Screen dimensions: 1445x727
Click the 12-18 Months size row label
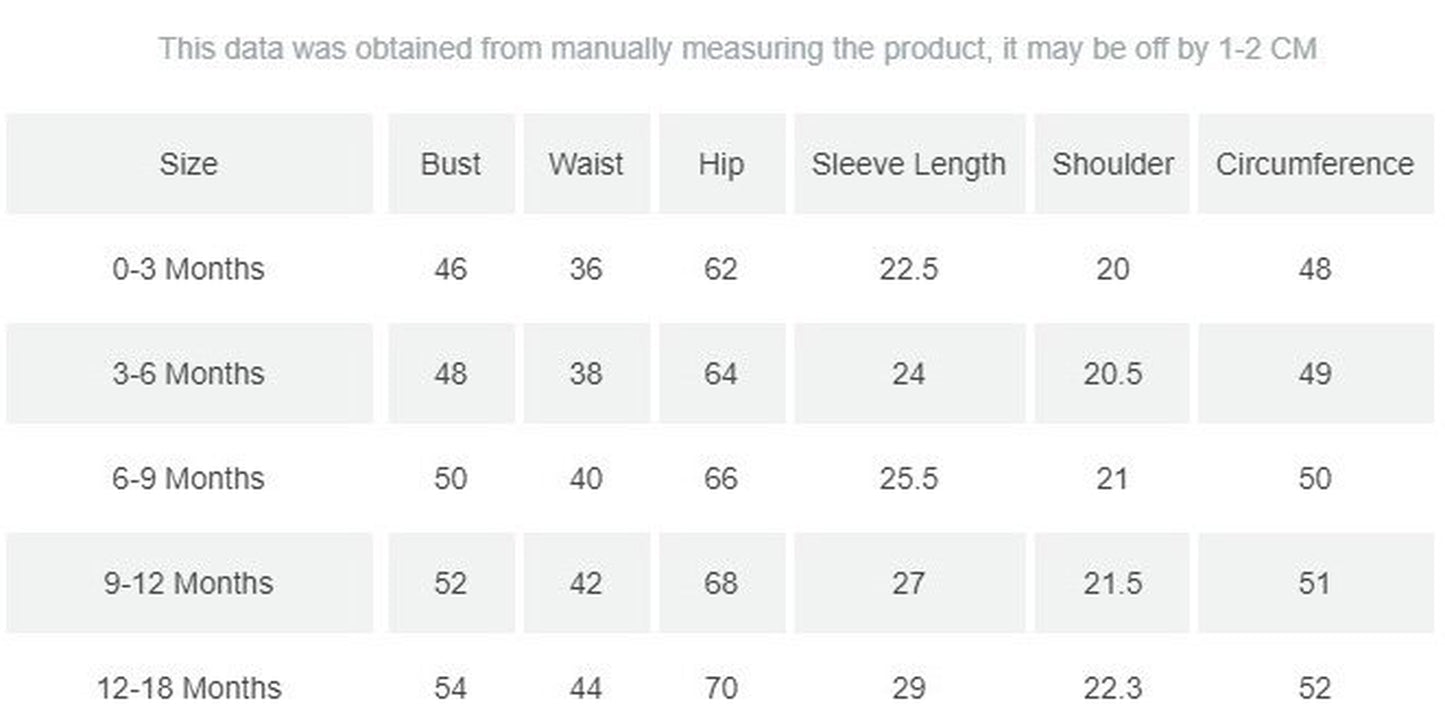tap(188, 688)
